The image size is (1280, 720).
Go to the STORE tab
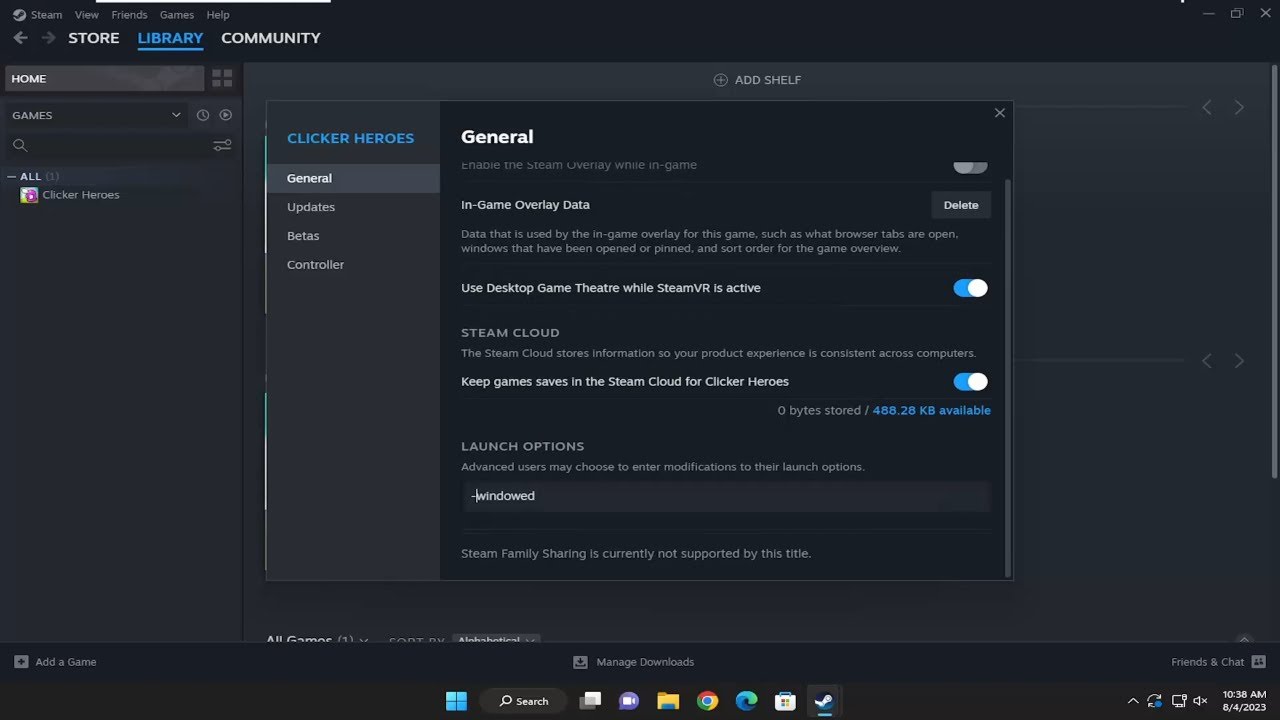94,38
